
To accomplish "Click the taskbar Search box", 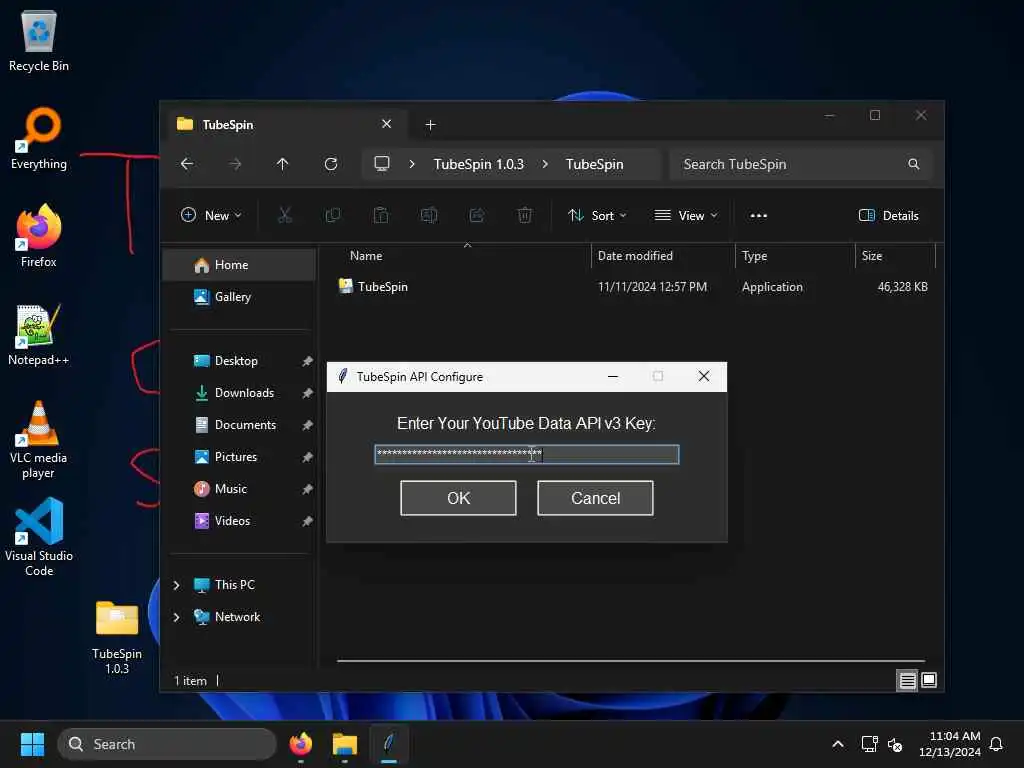I will [x=167, y=744].
